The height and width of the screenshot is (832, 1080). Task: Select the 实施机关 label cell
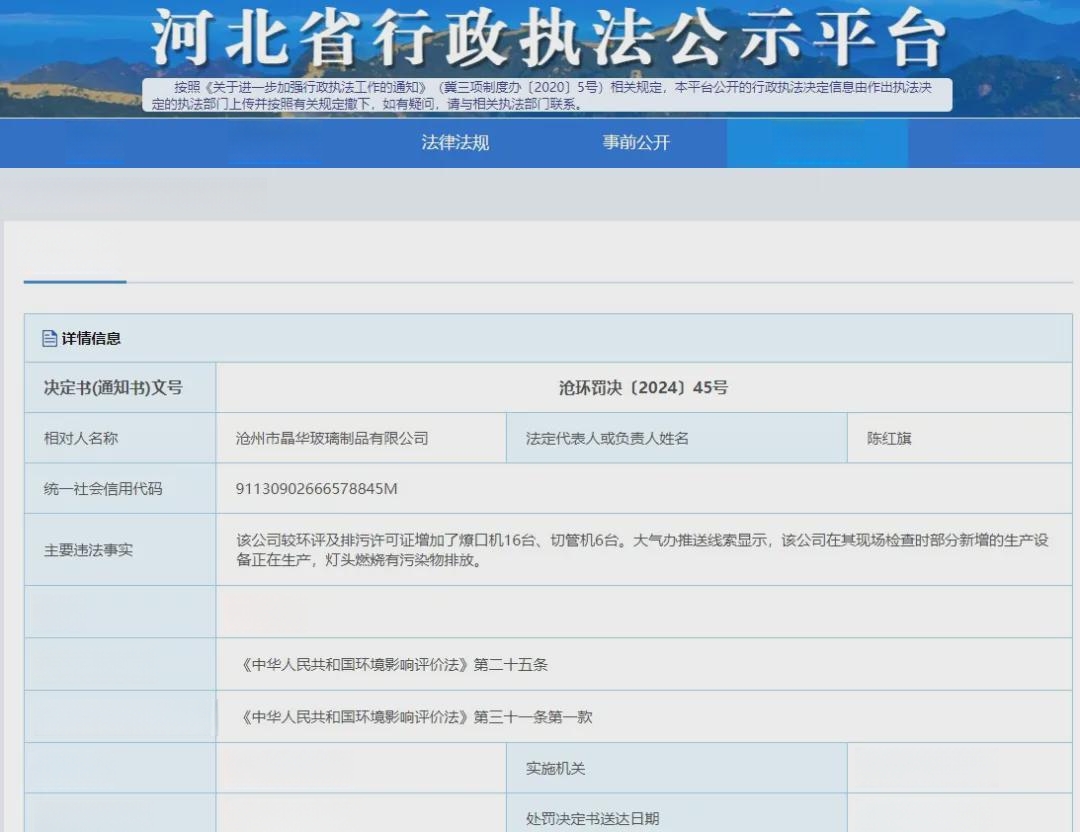676,768
